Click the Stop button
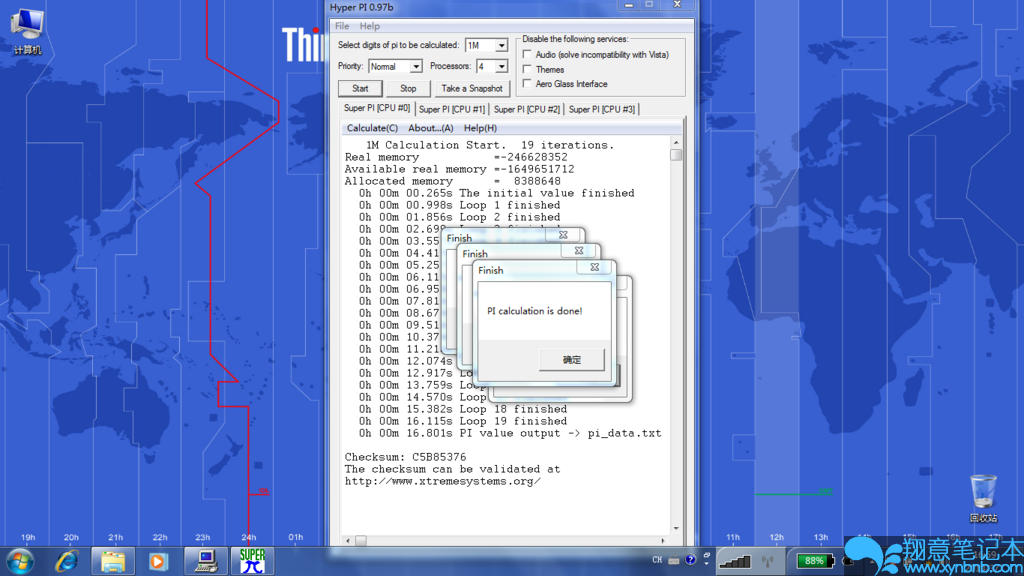The height and width of the screenshot is (576, 1024). (x=408, y=88)
